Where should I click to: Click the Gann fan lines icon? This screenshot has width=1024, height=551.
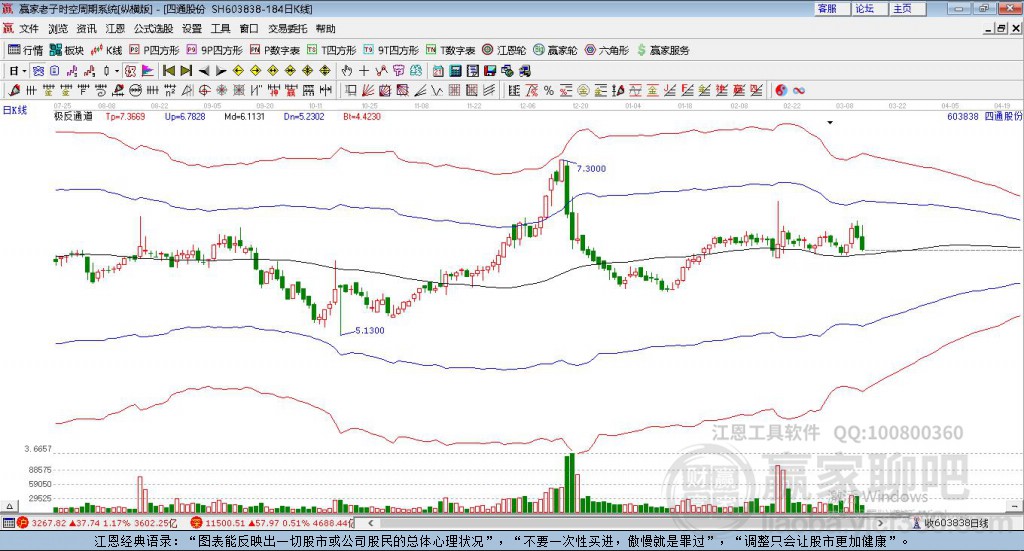368,90
